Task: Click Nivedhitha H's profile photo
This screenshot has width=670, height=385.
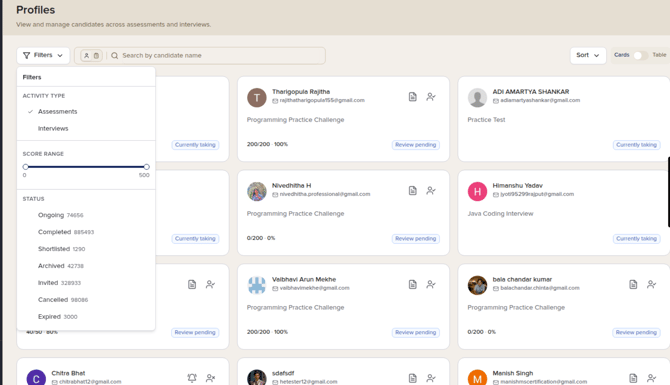Action: [257, 191]
